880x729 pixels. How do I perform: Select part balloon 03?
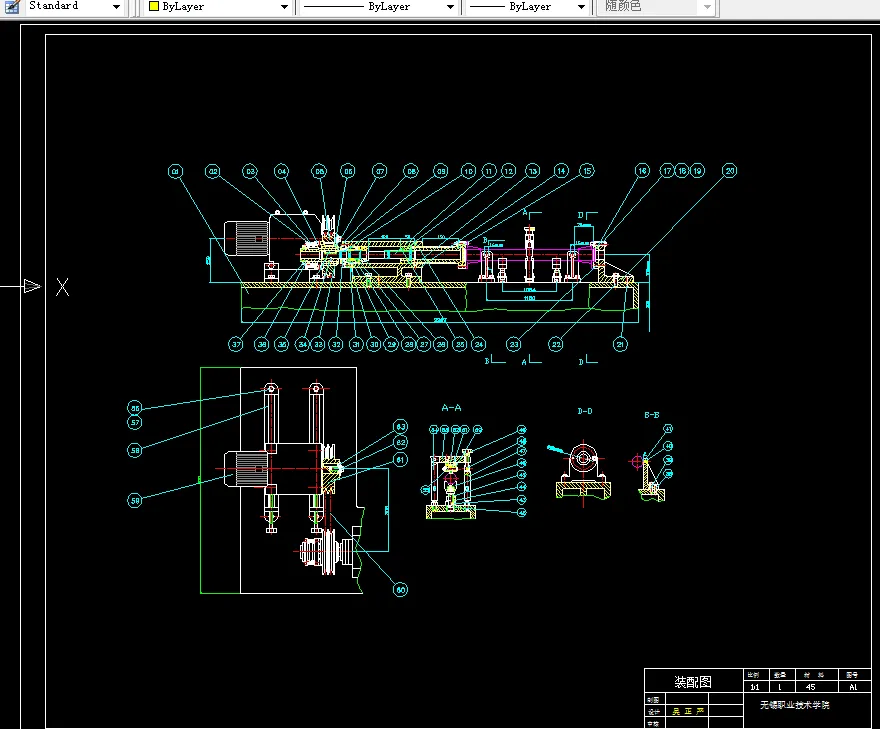(250, 171)
